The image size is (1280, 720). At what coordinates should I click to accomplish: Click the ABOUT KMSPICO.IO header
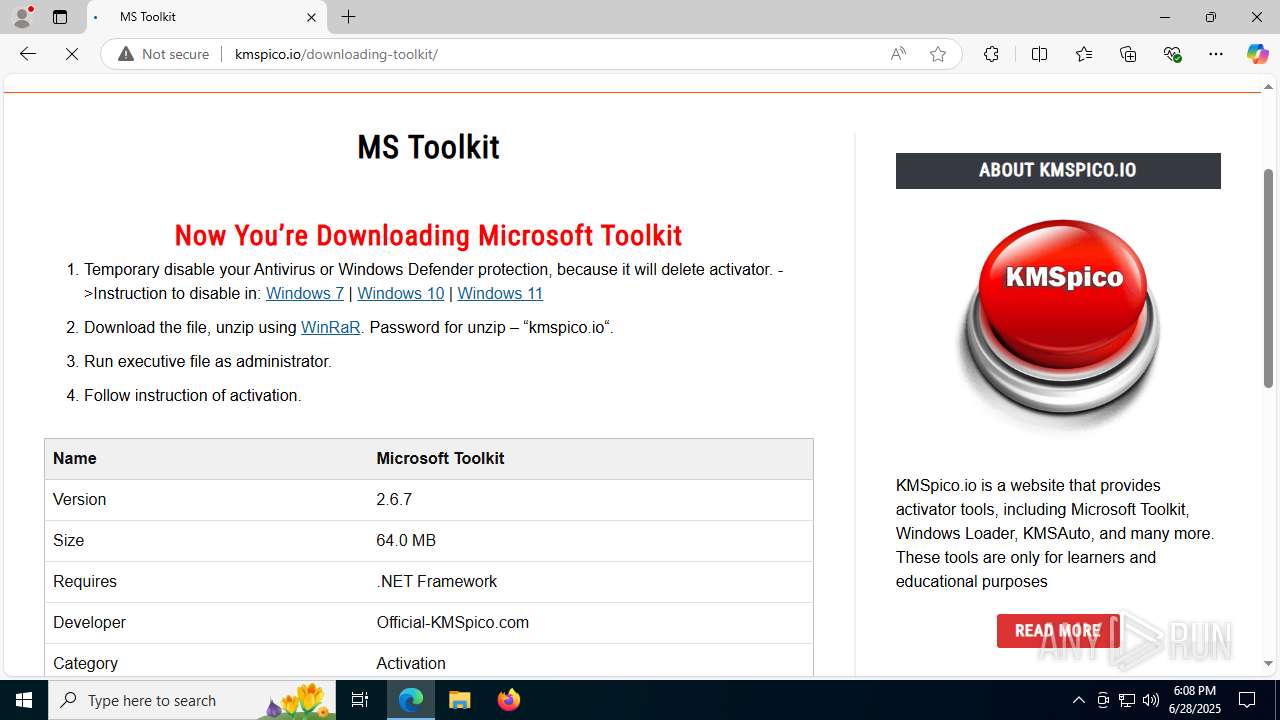pyautogui.click(x=1058, y=171)
